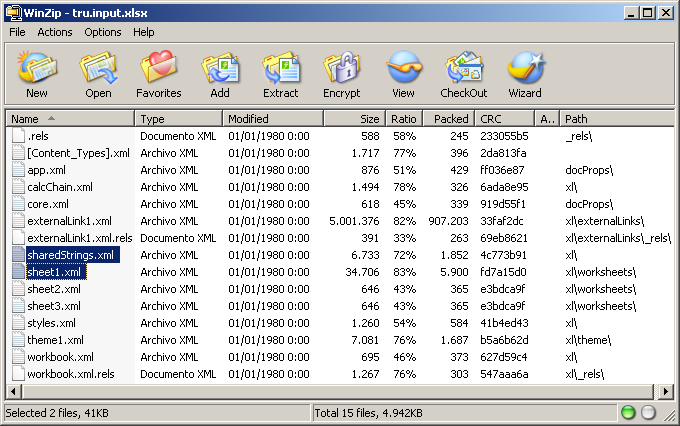This screenshot has width=680, height=426.
Task: Open the File menu
Action: pos(17,32)
